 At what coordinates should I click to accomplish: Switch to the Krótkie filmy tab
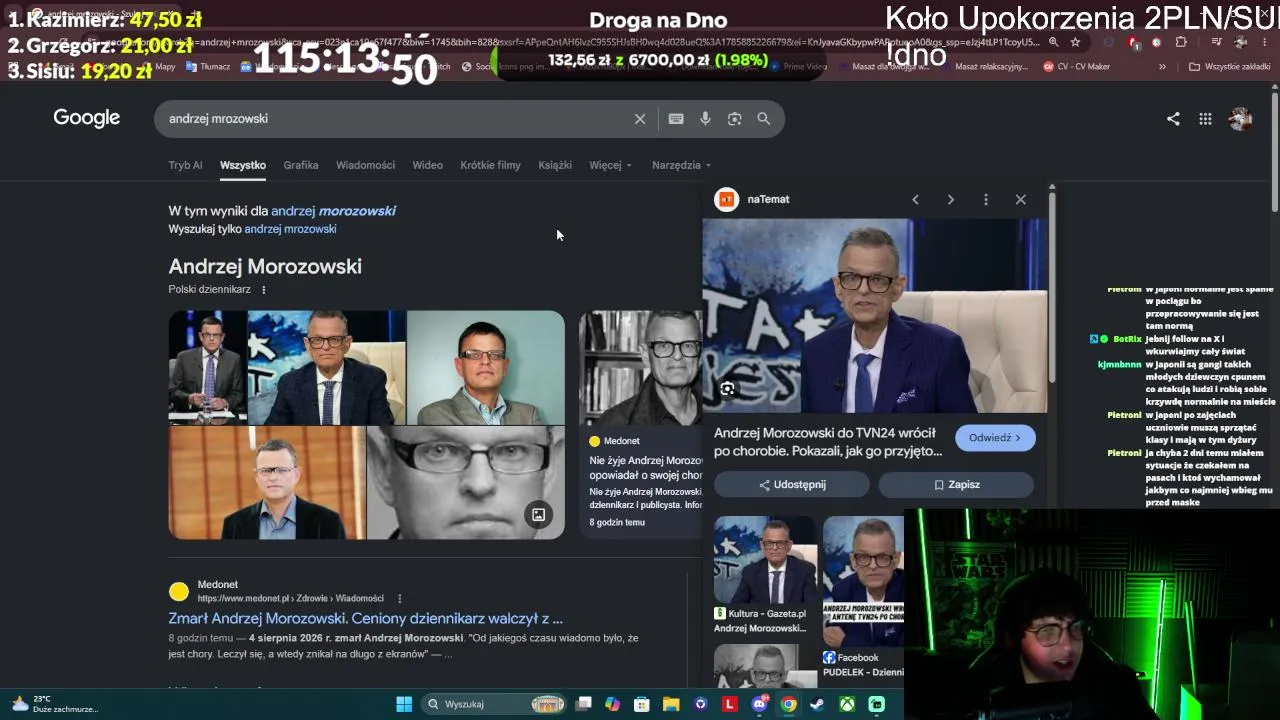(x=490, y=165)
